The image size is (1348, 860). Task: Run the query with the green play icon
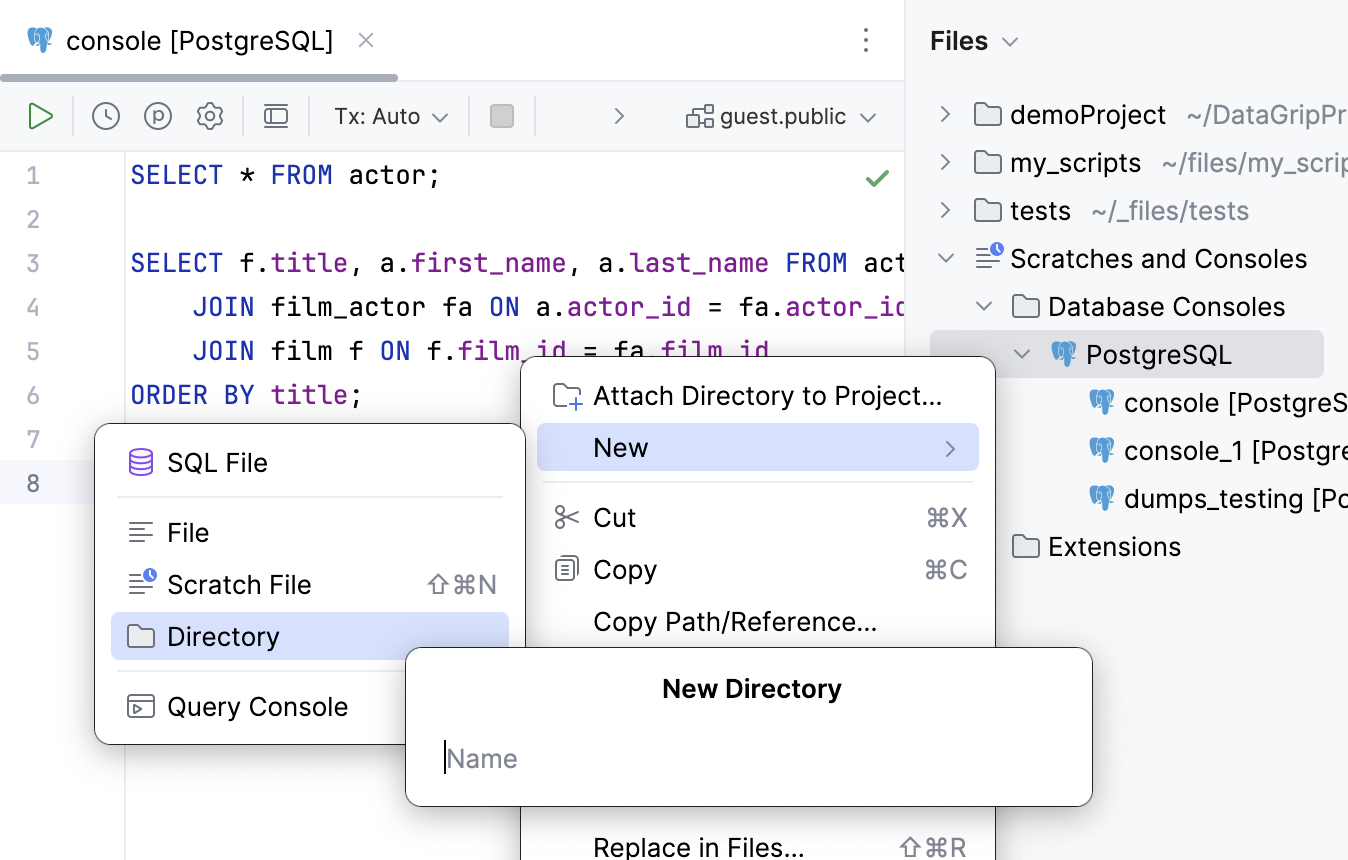click(41, 115)
